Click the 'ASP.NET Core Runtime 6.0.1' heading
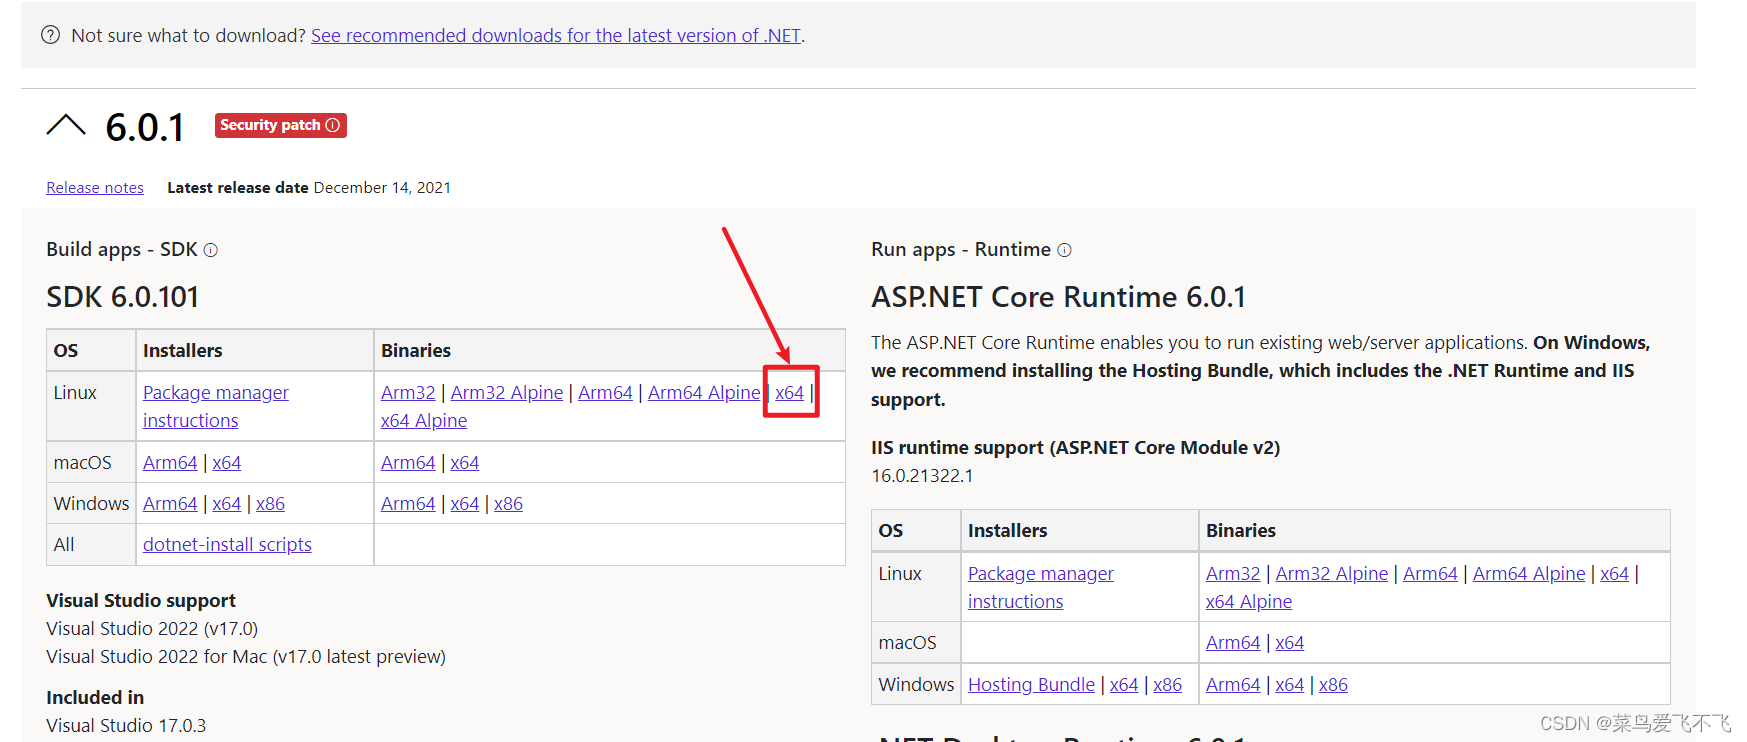The width and height of the screenshot is (1747, 742). pyautogui.click(x=1058, y=297)
